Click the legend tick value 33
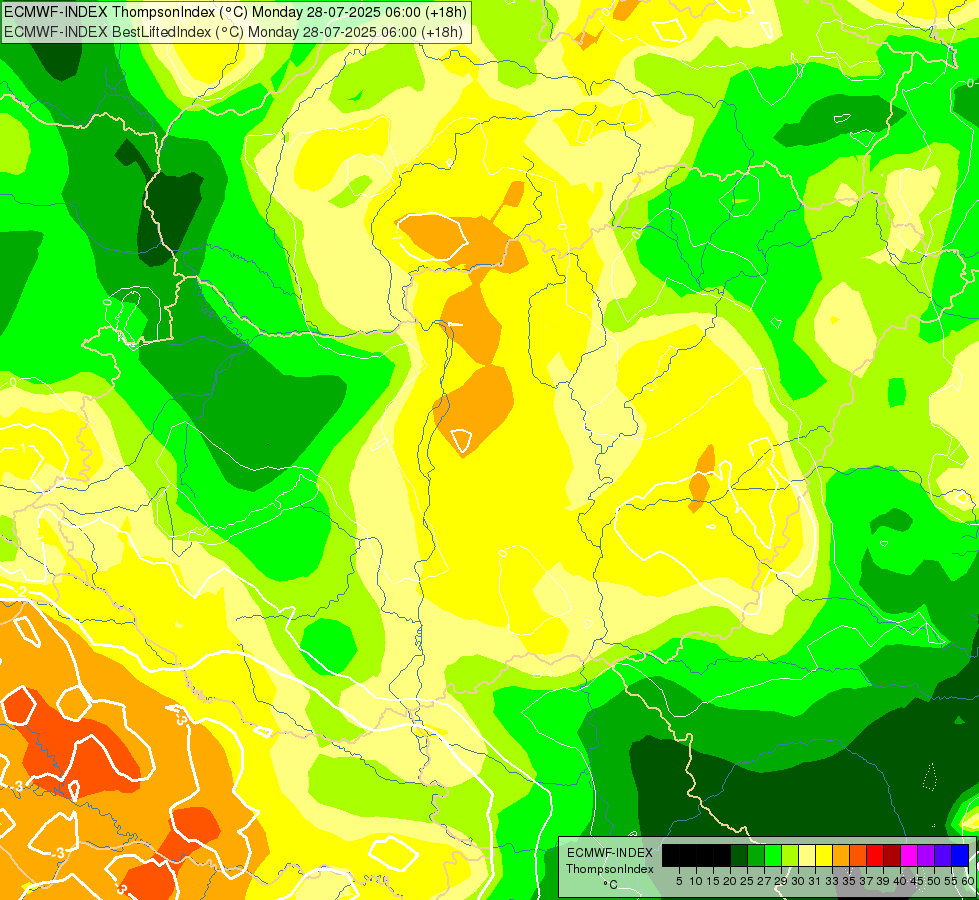 click(x=832, y=881)
